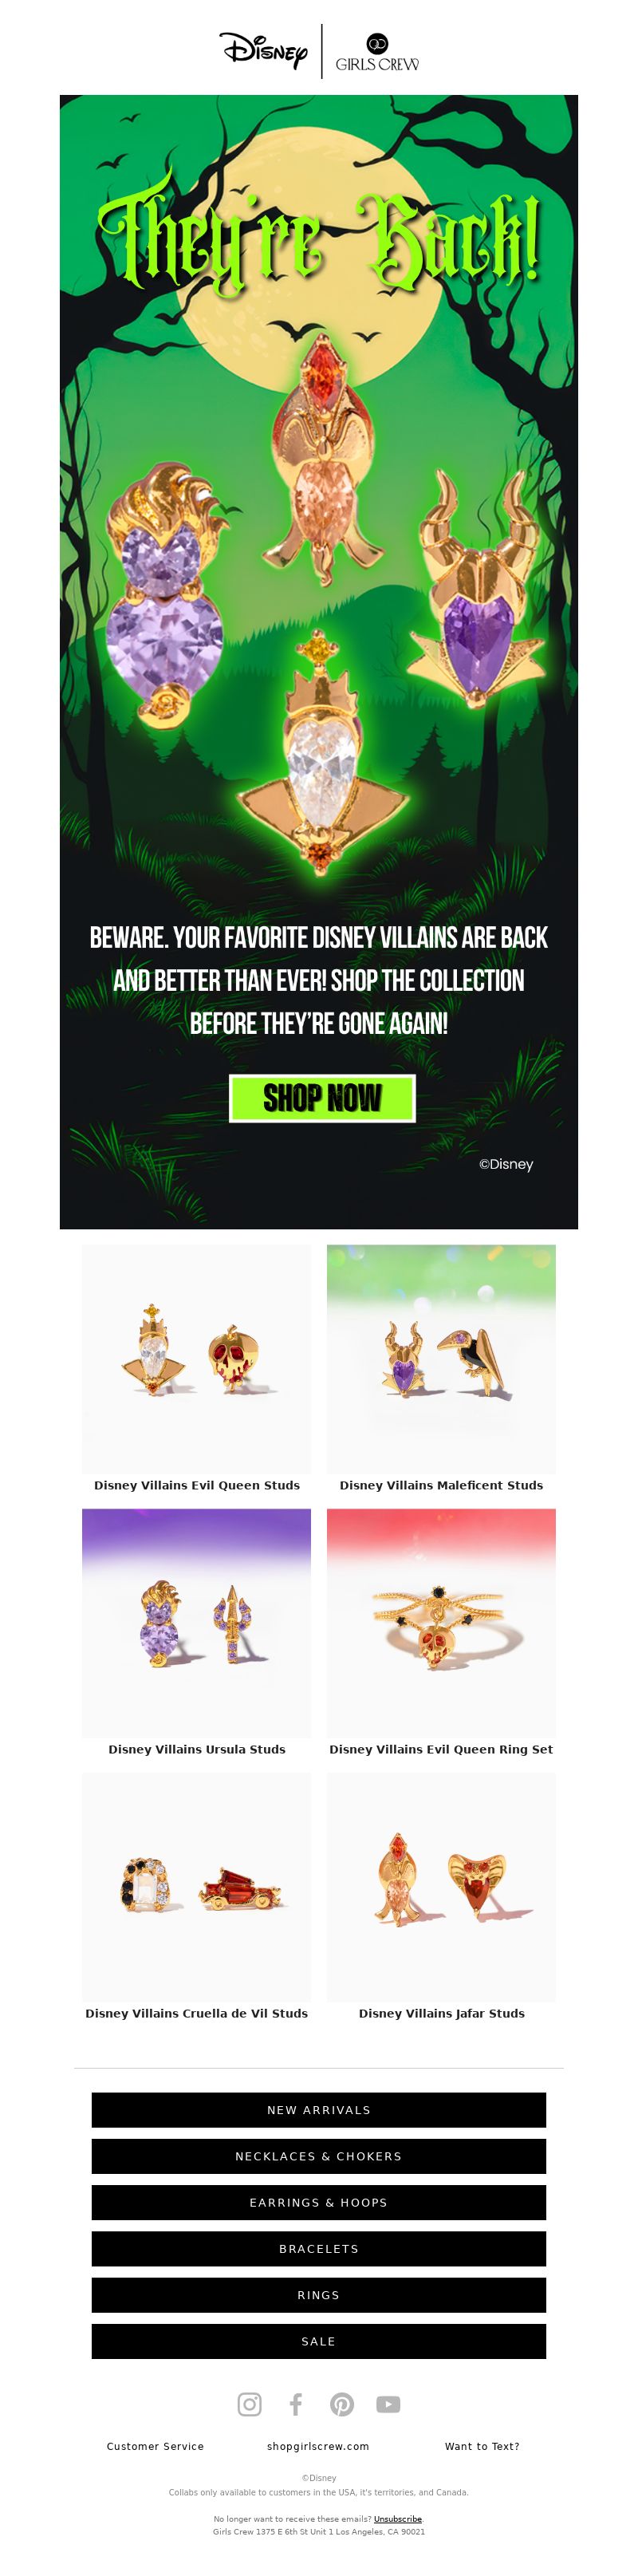Click the Girls Crew logo

pos(377,52)
